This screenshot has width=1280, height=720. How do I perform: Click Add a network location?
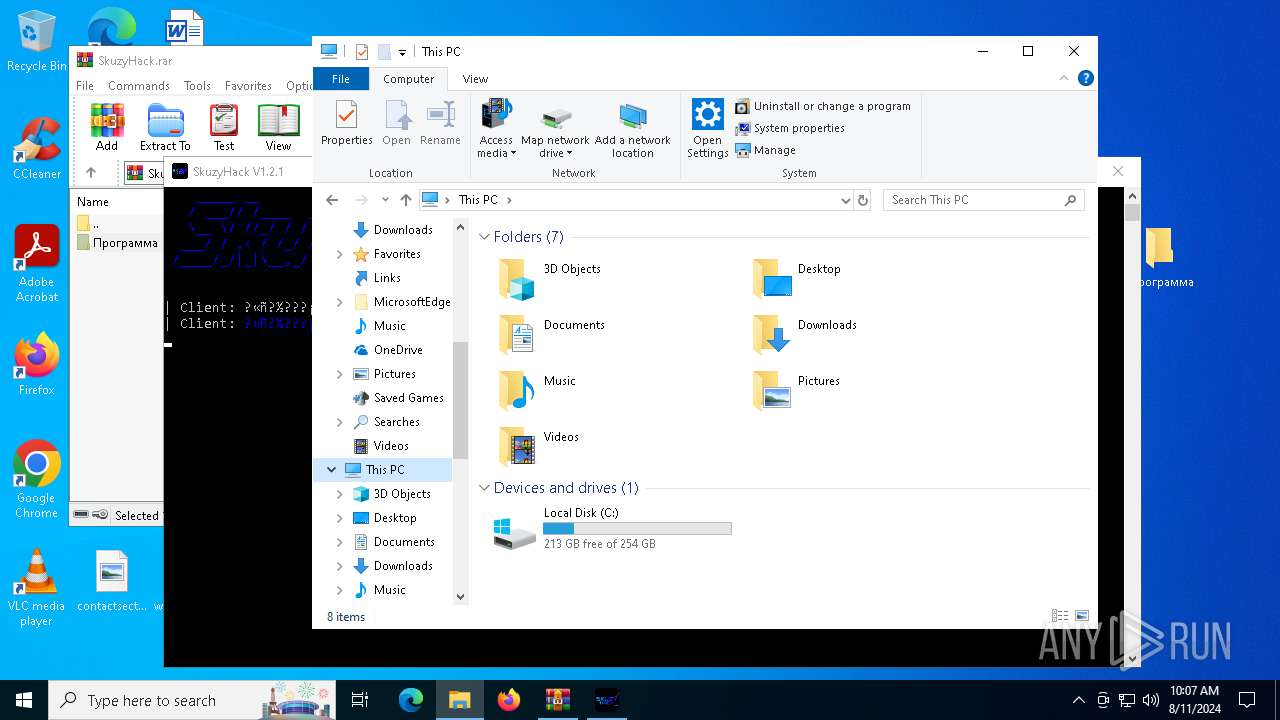tap(632, 130)
